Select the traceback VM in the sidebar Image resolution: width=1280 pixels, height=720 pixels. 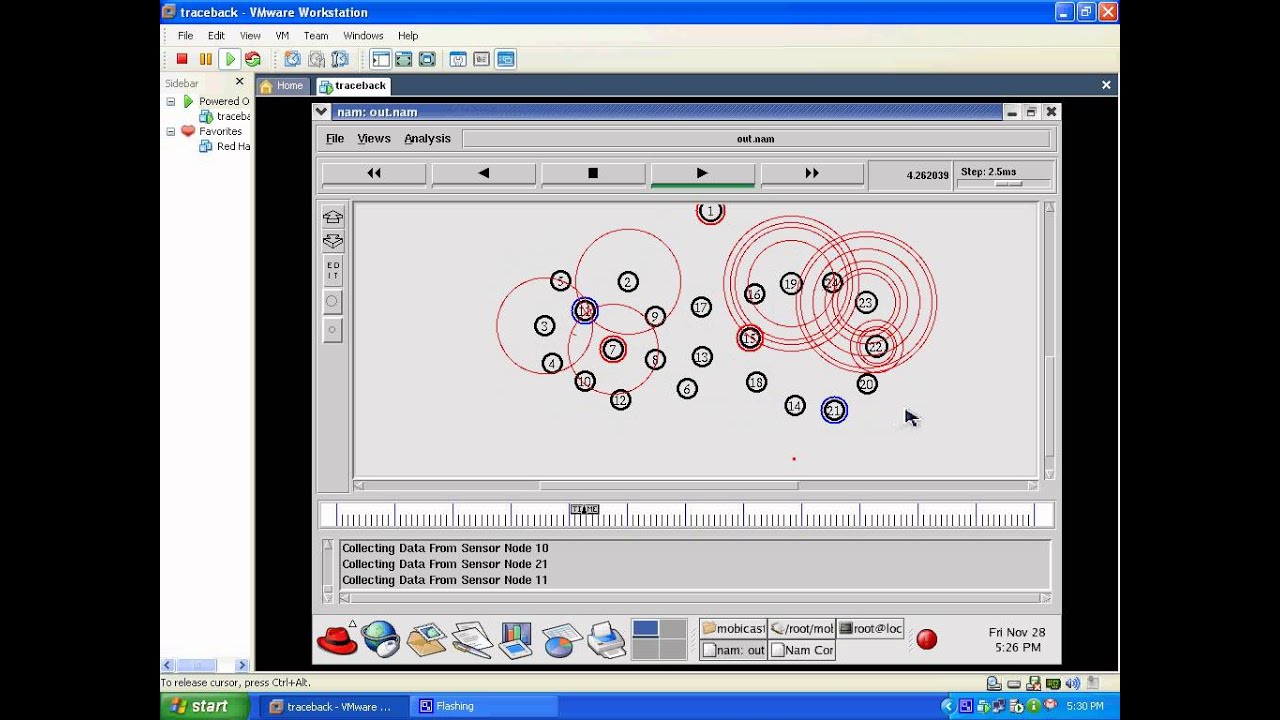click(226, 116)
